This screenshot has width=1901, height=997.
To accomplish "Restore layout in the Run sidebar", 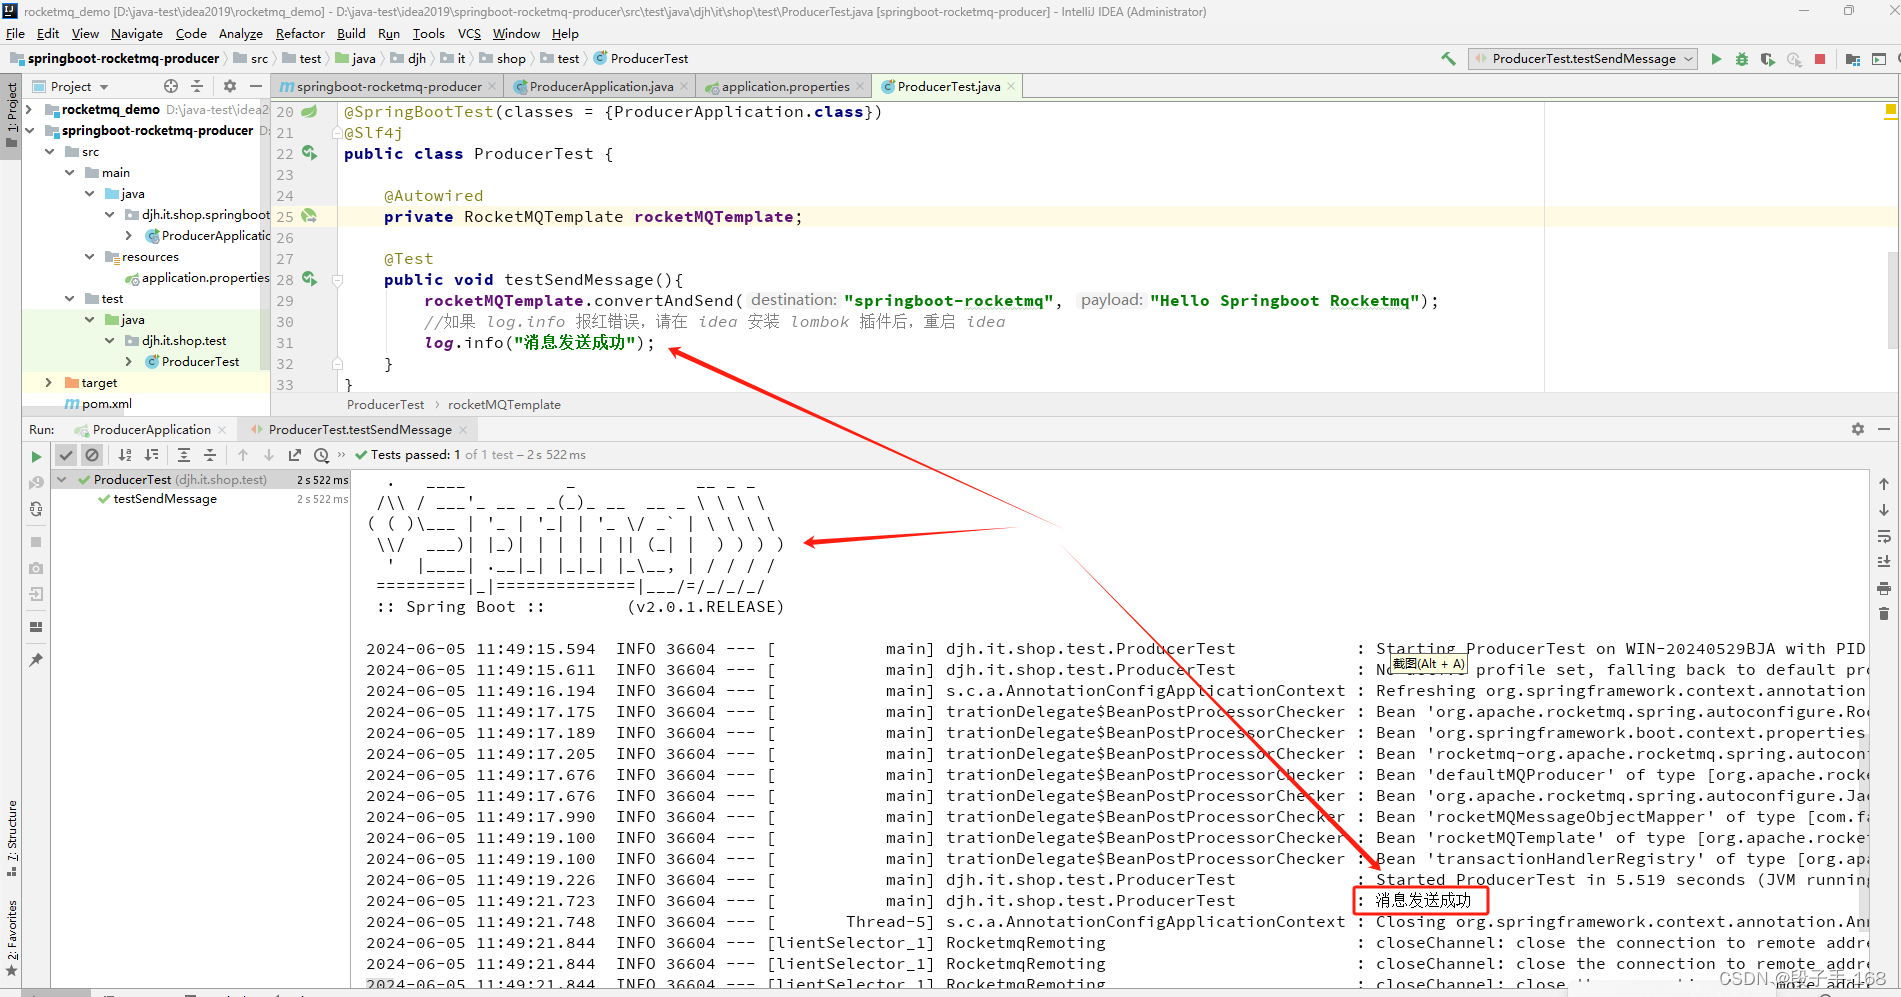I will pyautogui.click(x=36, y=627).
